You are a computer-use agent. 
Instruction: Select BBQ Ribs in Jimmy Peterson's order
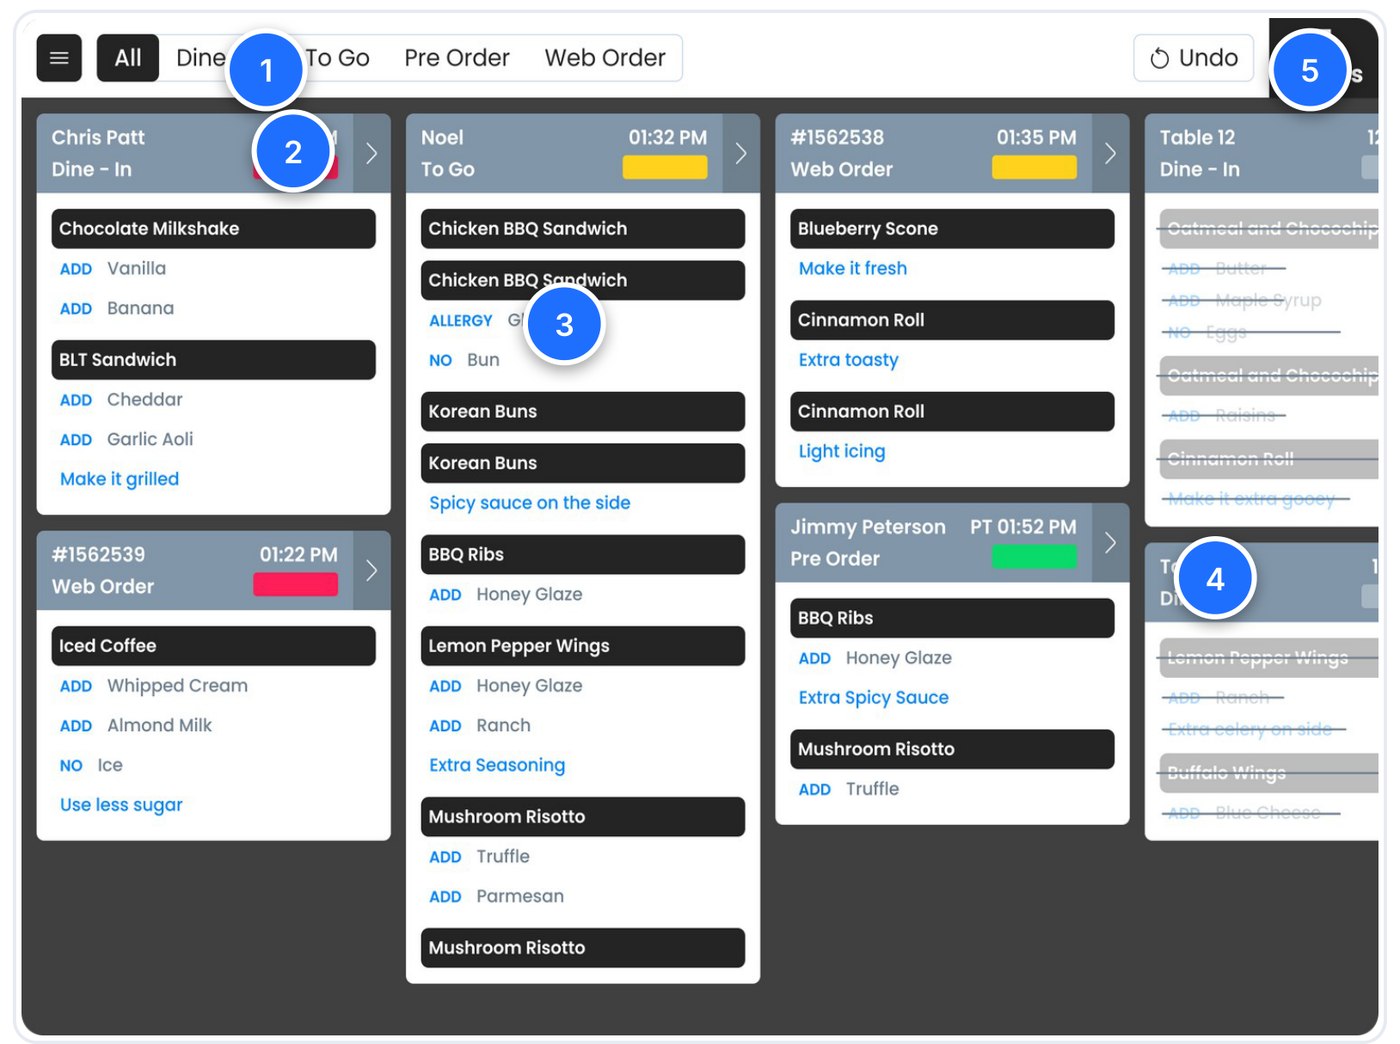click(952, 617)
